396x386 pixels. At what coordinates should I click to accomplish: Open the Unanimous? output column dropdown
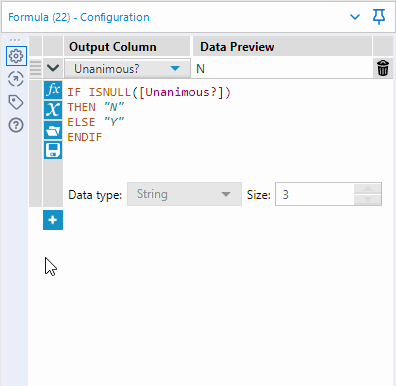[127, 69]
